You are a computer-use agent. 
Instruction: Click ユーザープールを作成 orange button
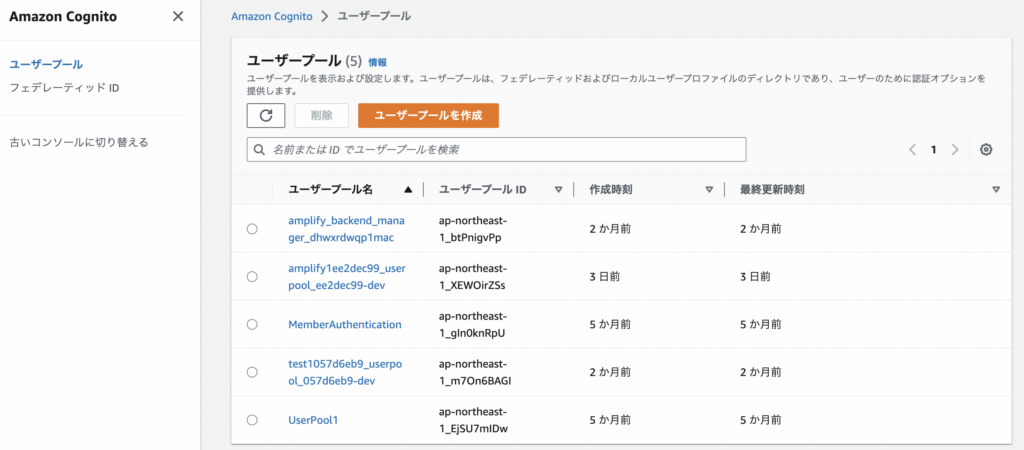coord(428,116)
